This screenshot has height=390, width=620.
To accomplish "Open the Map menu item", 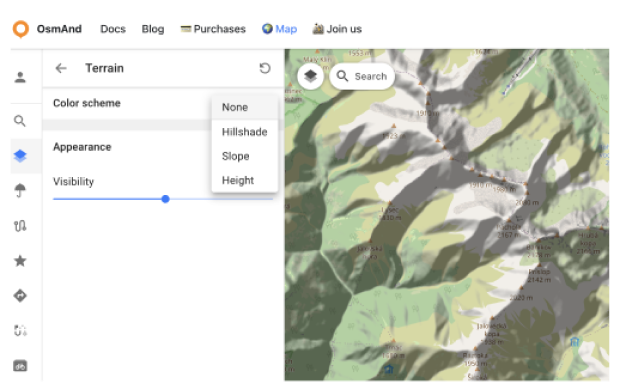I will click(280, 29).
